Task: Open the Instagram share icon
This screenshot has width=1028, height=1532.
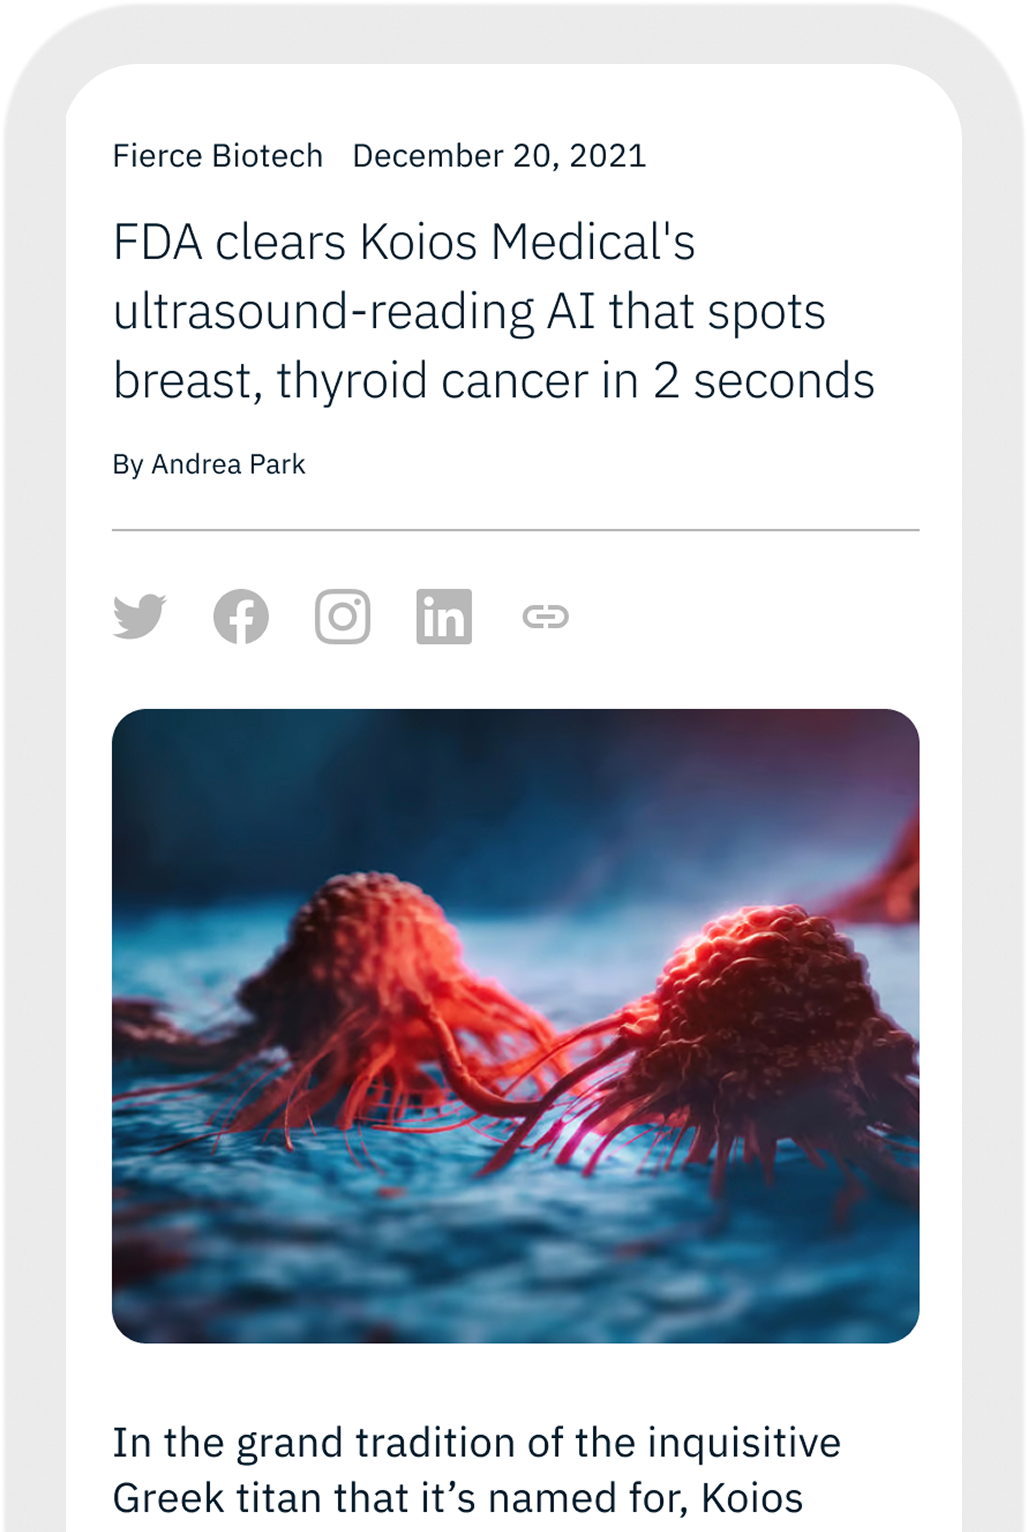Action: click(343, 616)
